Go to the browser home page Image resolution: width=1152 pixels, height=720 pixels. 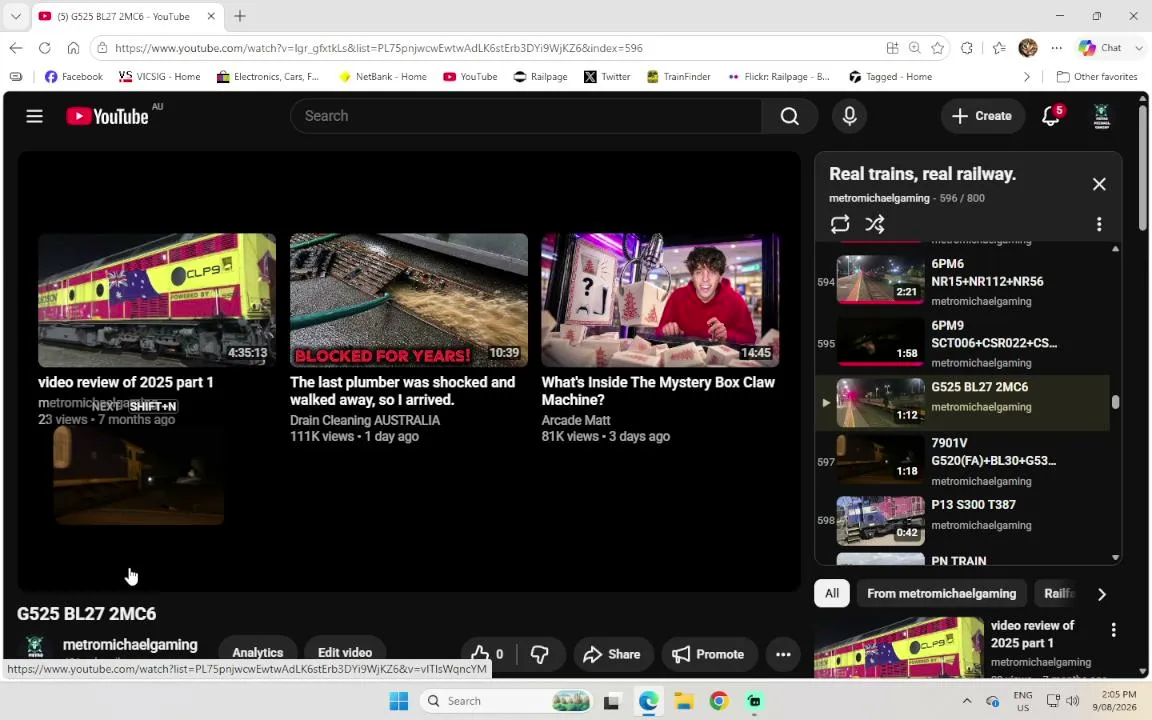[73, 48]
